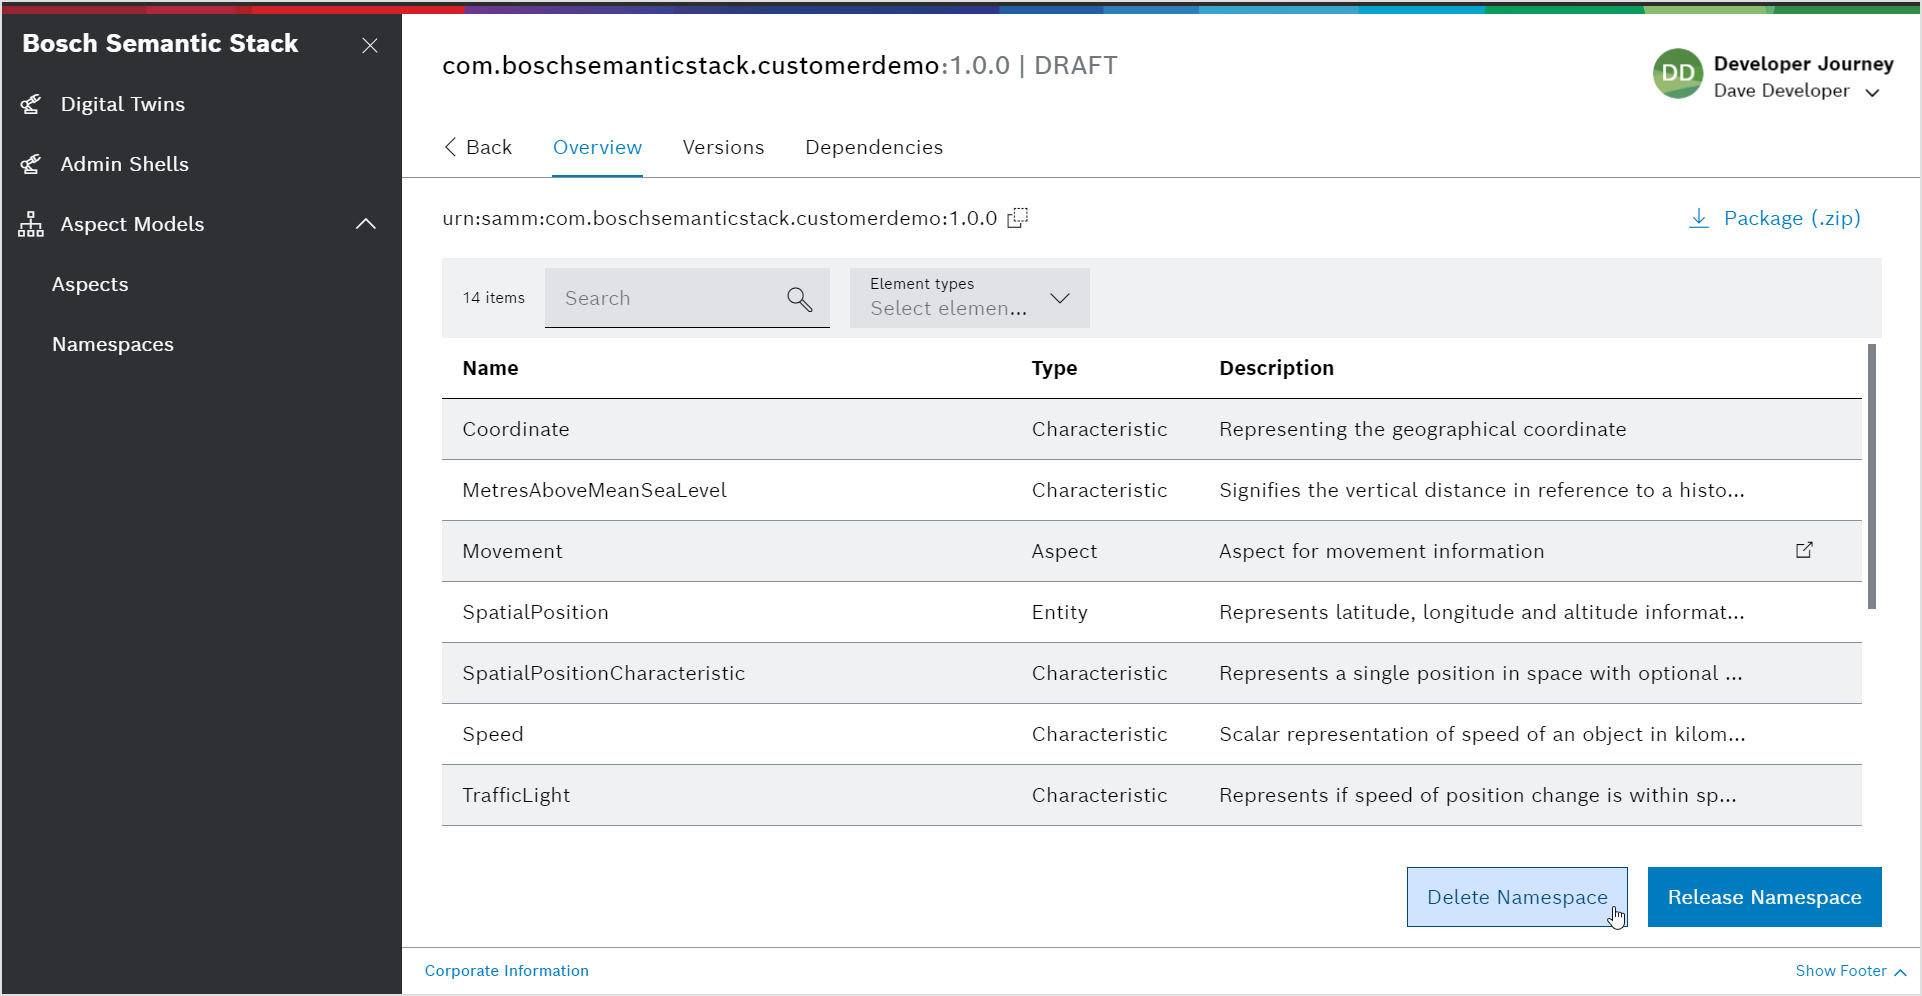
Task: Collapse the Aspect Models menu section
Action: [366, 224]
